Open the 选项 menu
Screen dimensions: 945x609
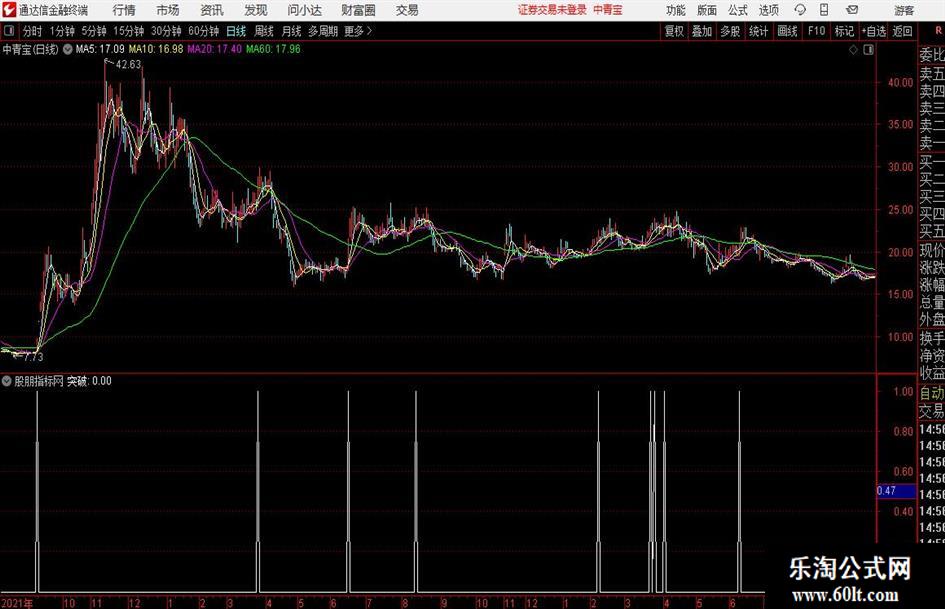(768, 10)
